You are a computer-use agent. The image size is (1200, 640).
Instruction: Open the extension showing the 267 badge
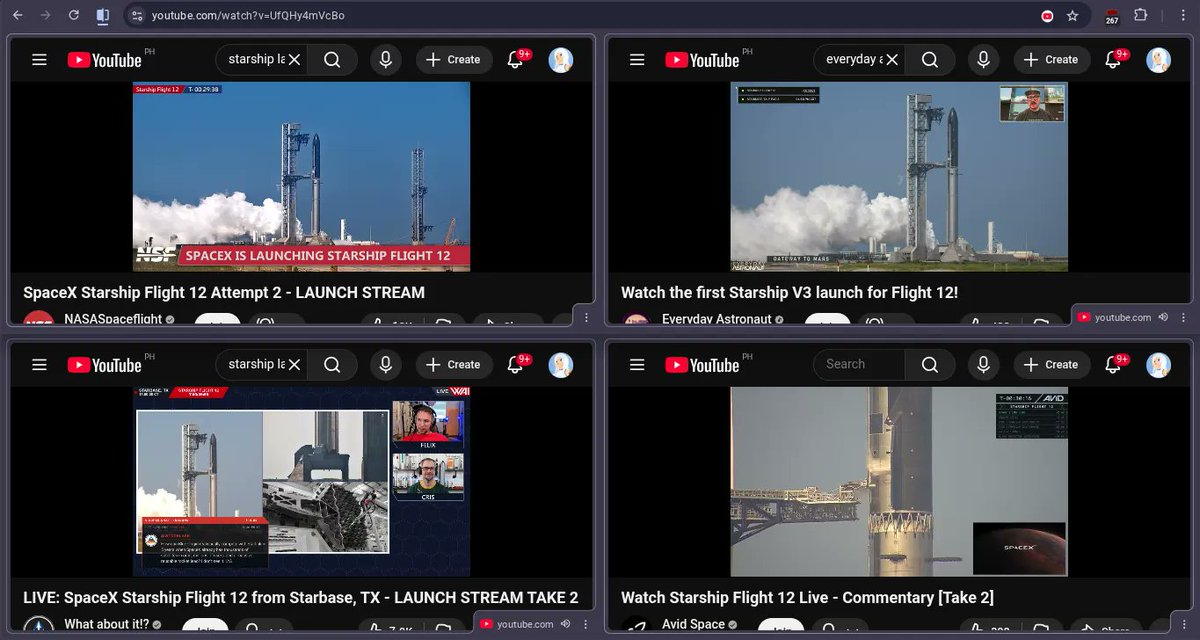pyautogui.click(x=1112, y=17)
